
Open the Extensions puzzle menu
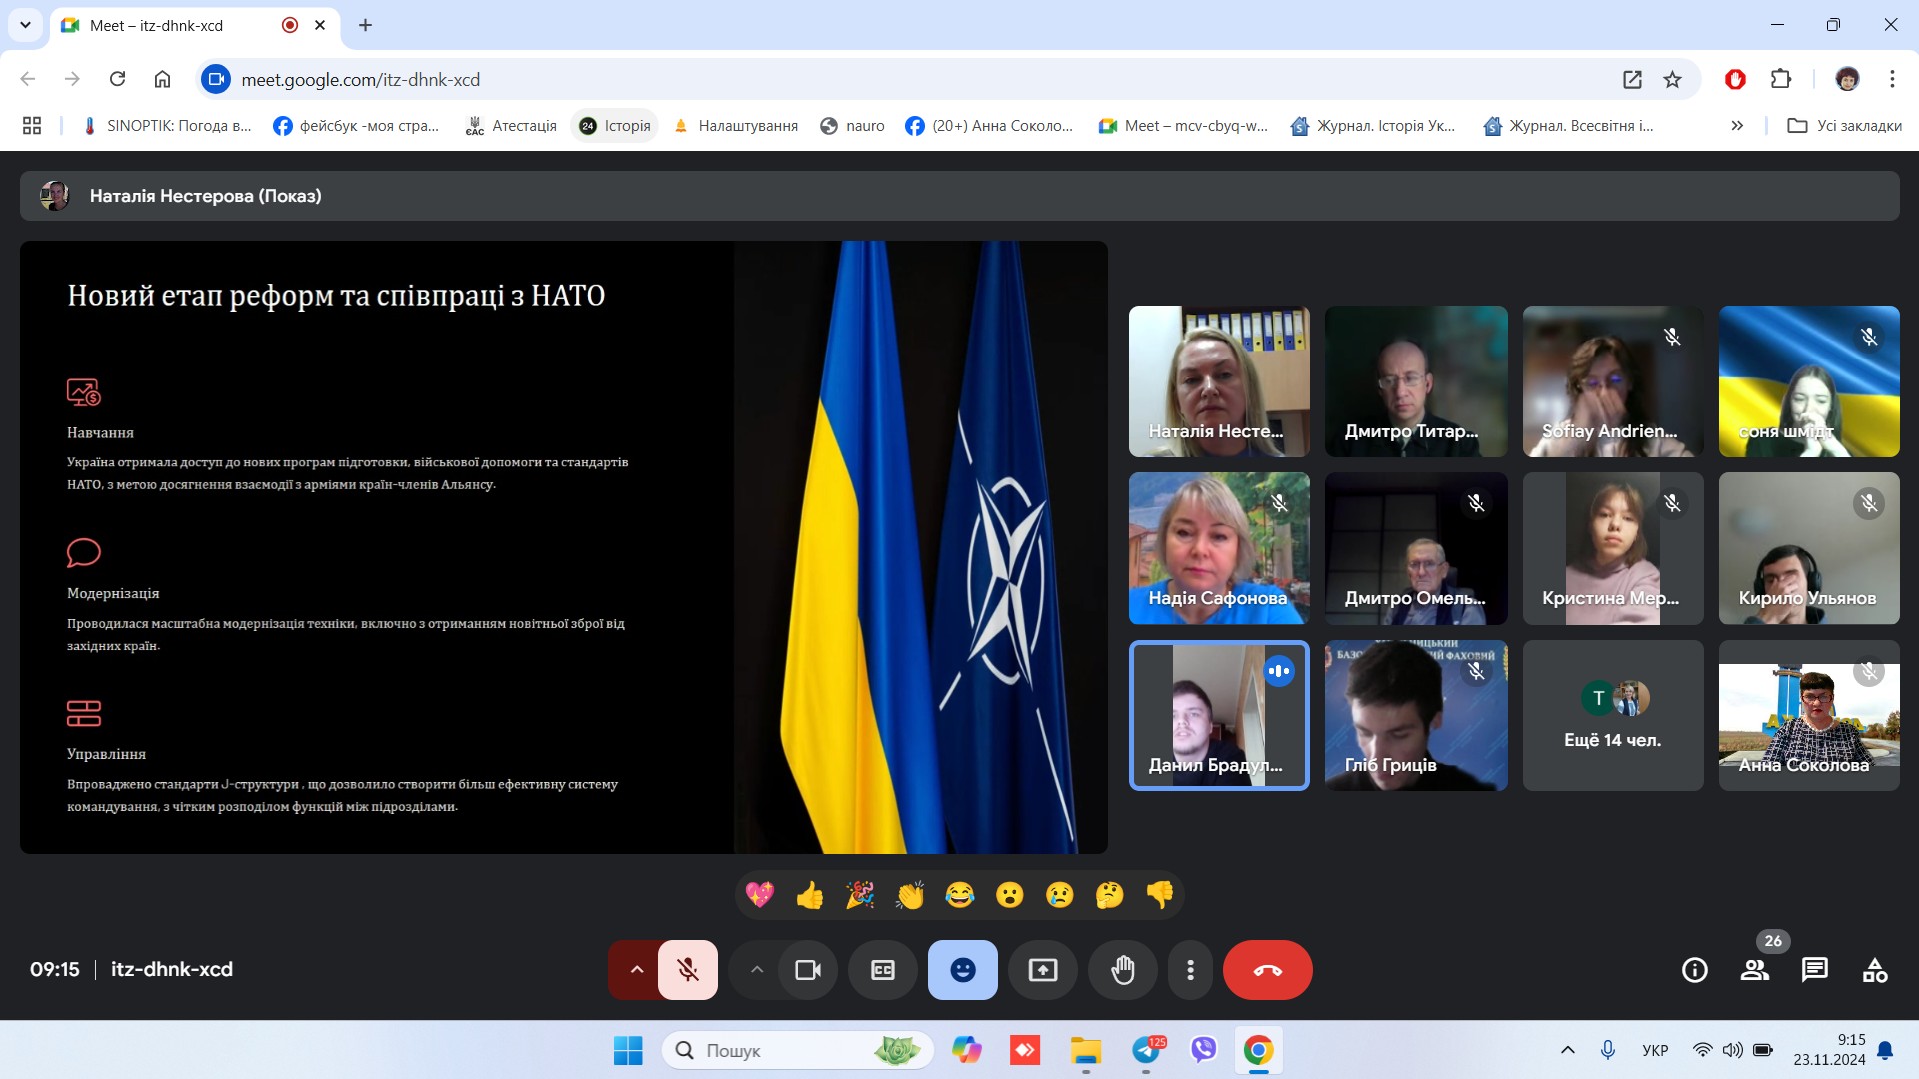pyautogui.click(x=1781, y=79)
